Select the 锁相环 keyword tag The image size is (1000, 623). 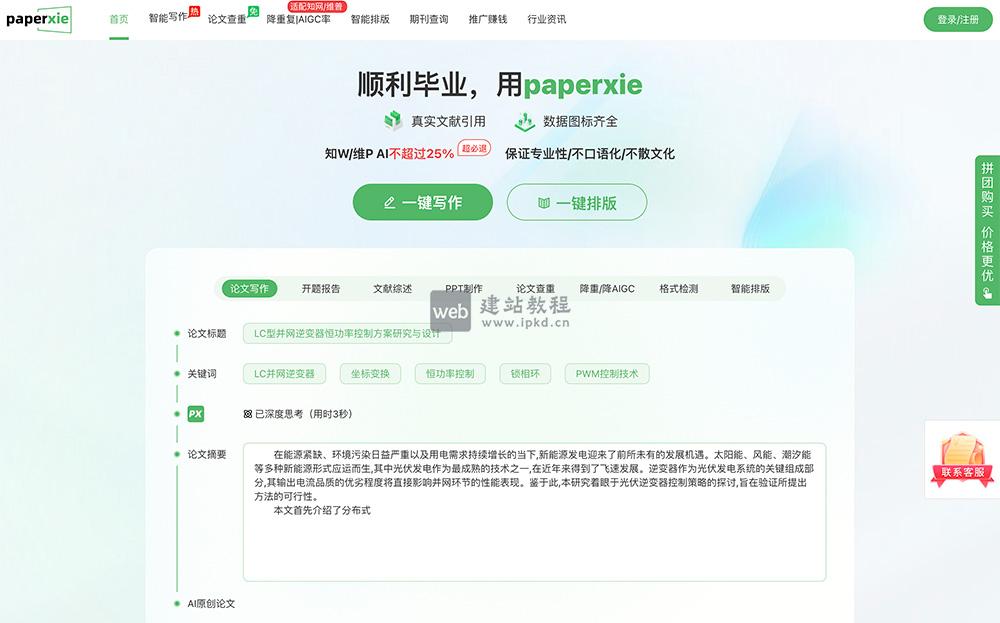(x=526, y=374)
